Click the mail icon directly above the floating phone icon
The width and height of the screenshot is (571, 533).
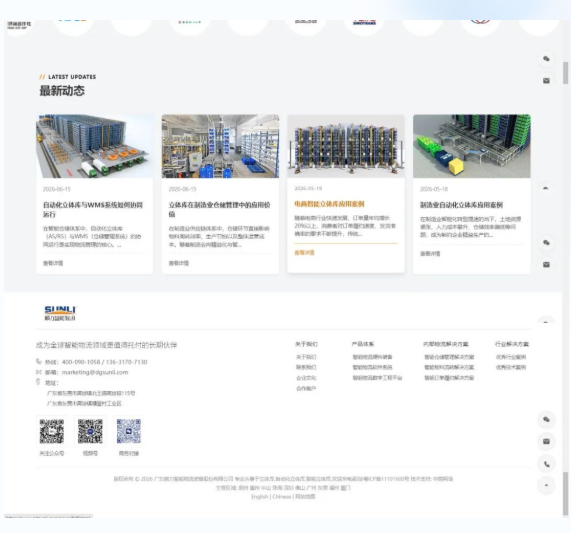546,442
